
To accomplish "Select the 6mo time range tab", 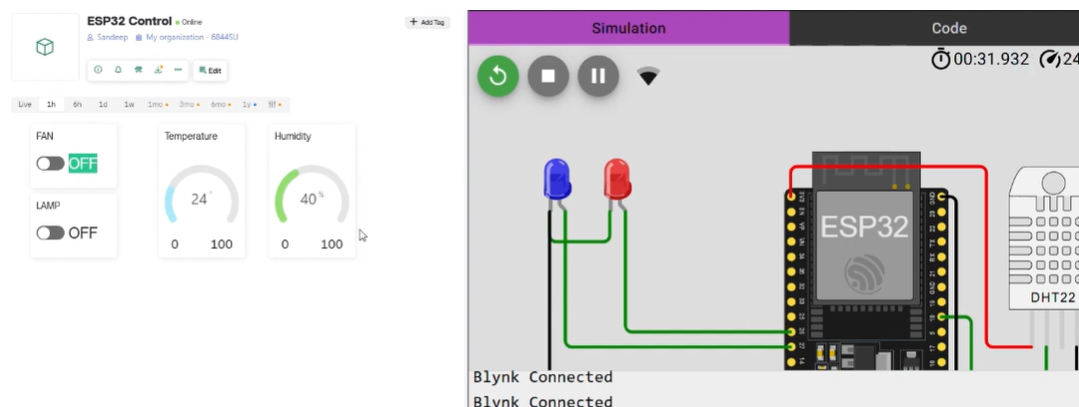I will (x=220, y=105).
